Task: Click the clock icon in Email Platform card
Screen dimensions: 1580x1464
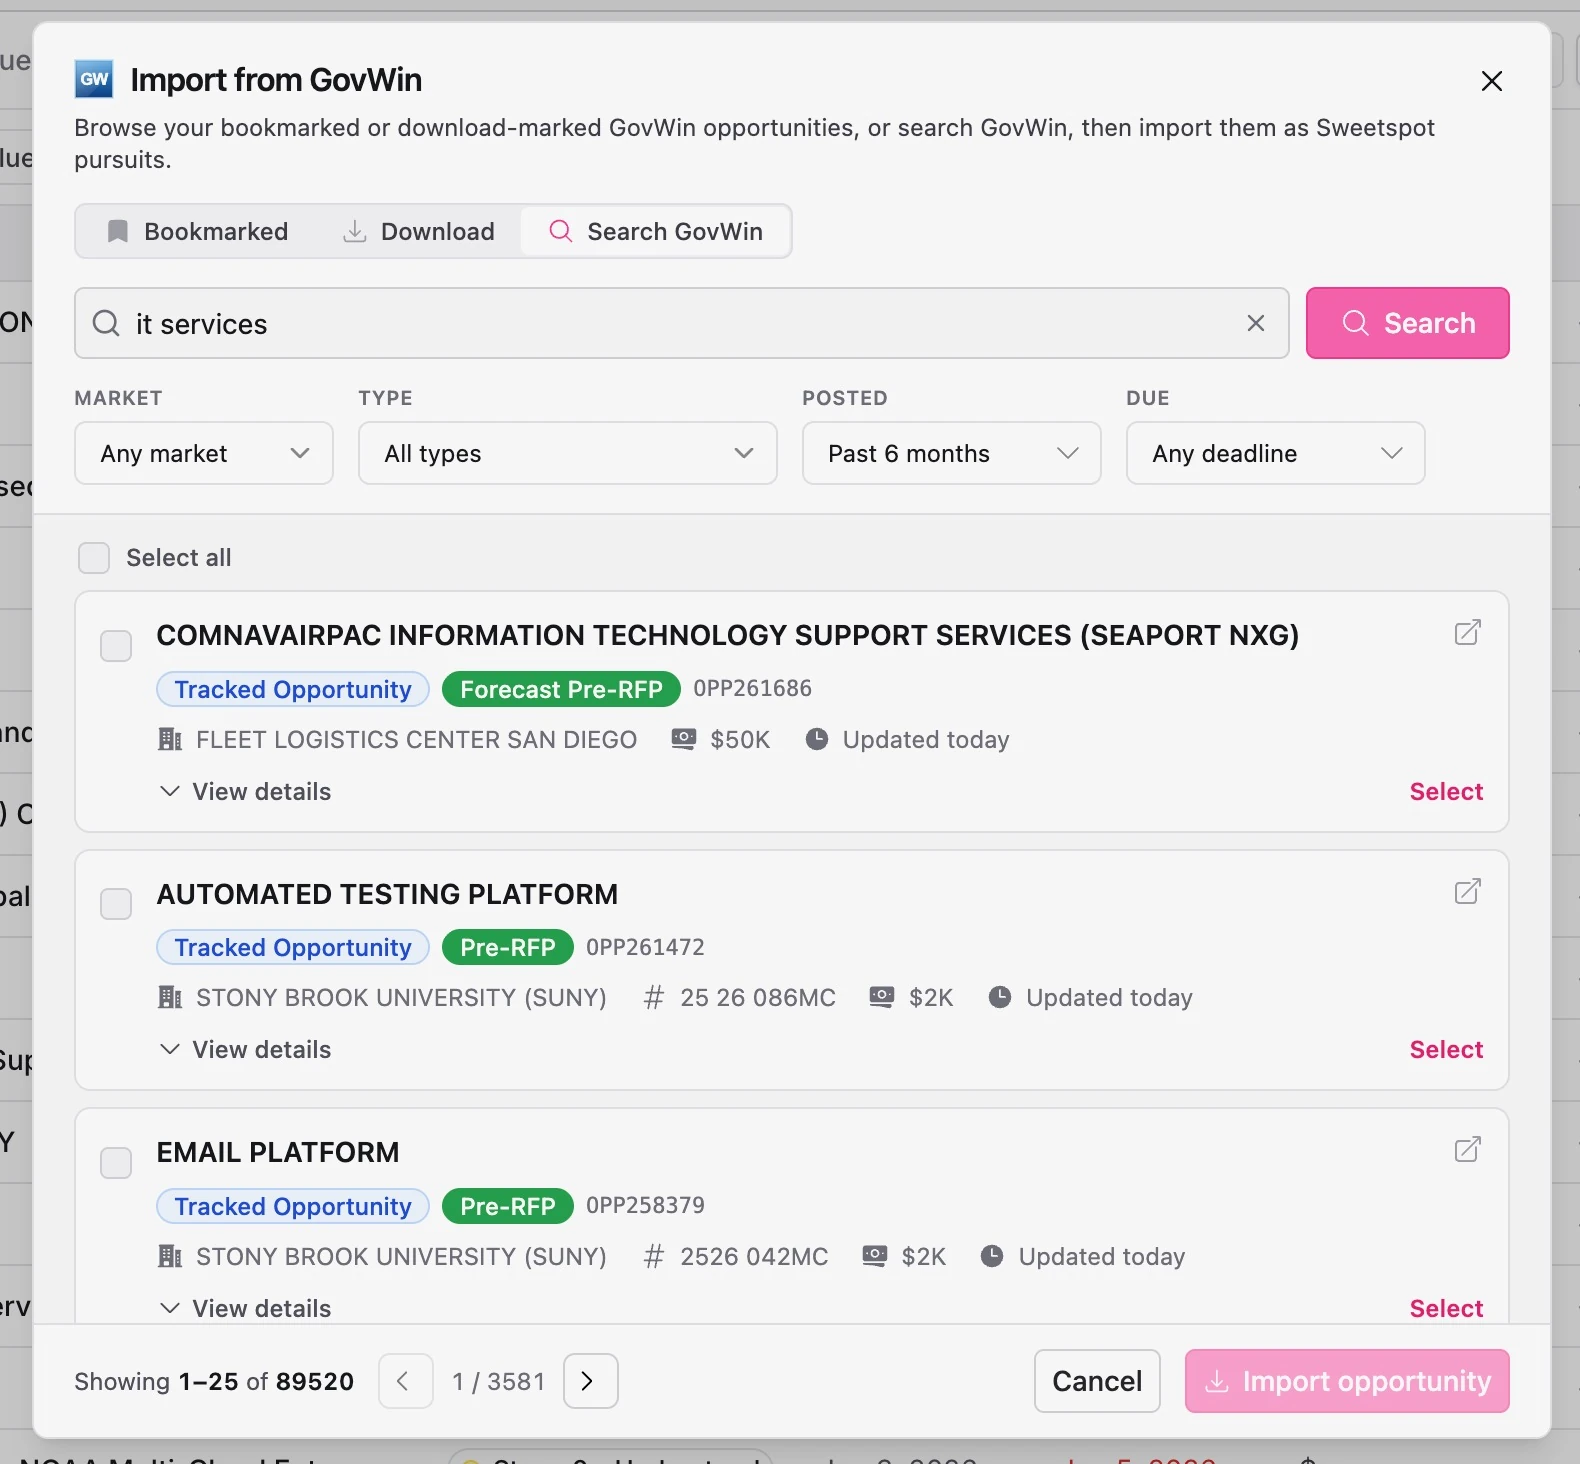Action: pyautogui.click(x=992, y=1256)
